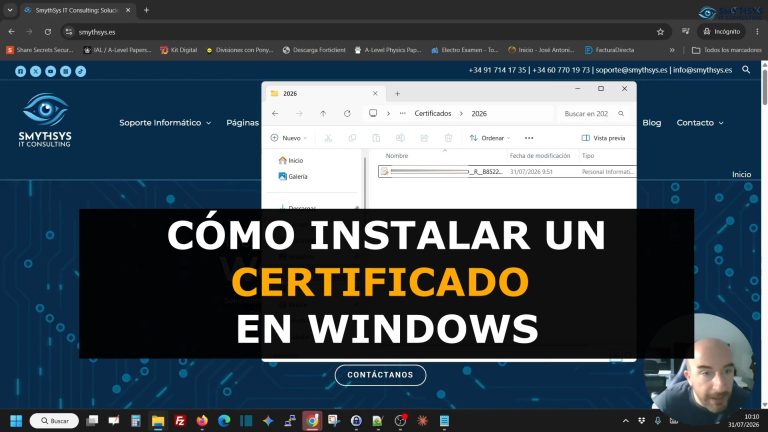The width and height of the screenshot is (768, 432).
Task: Click the Incógnito profile button
Action: (x=721, y=32)
